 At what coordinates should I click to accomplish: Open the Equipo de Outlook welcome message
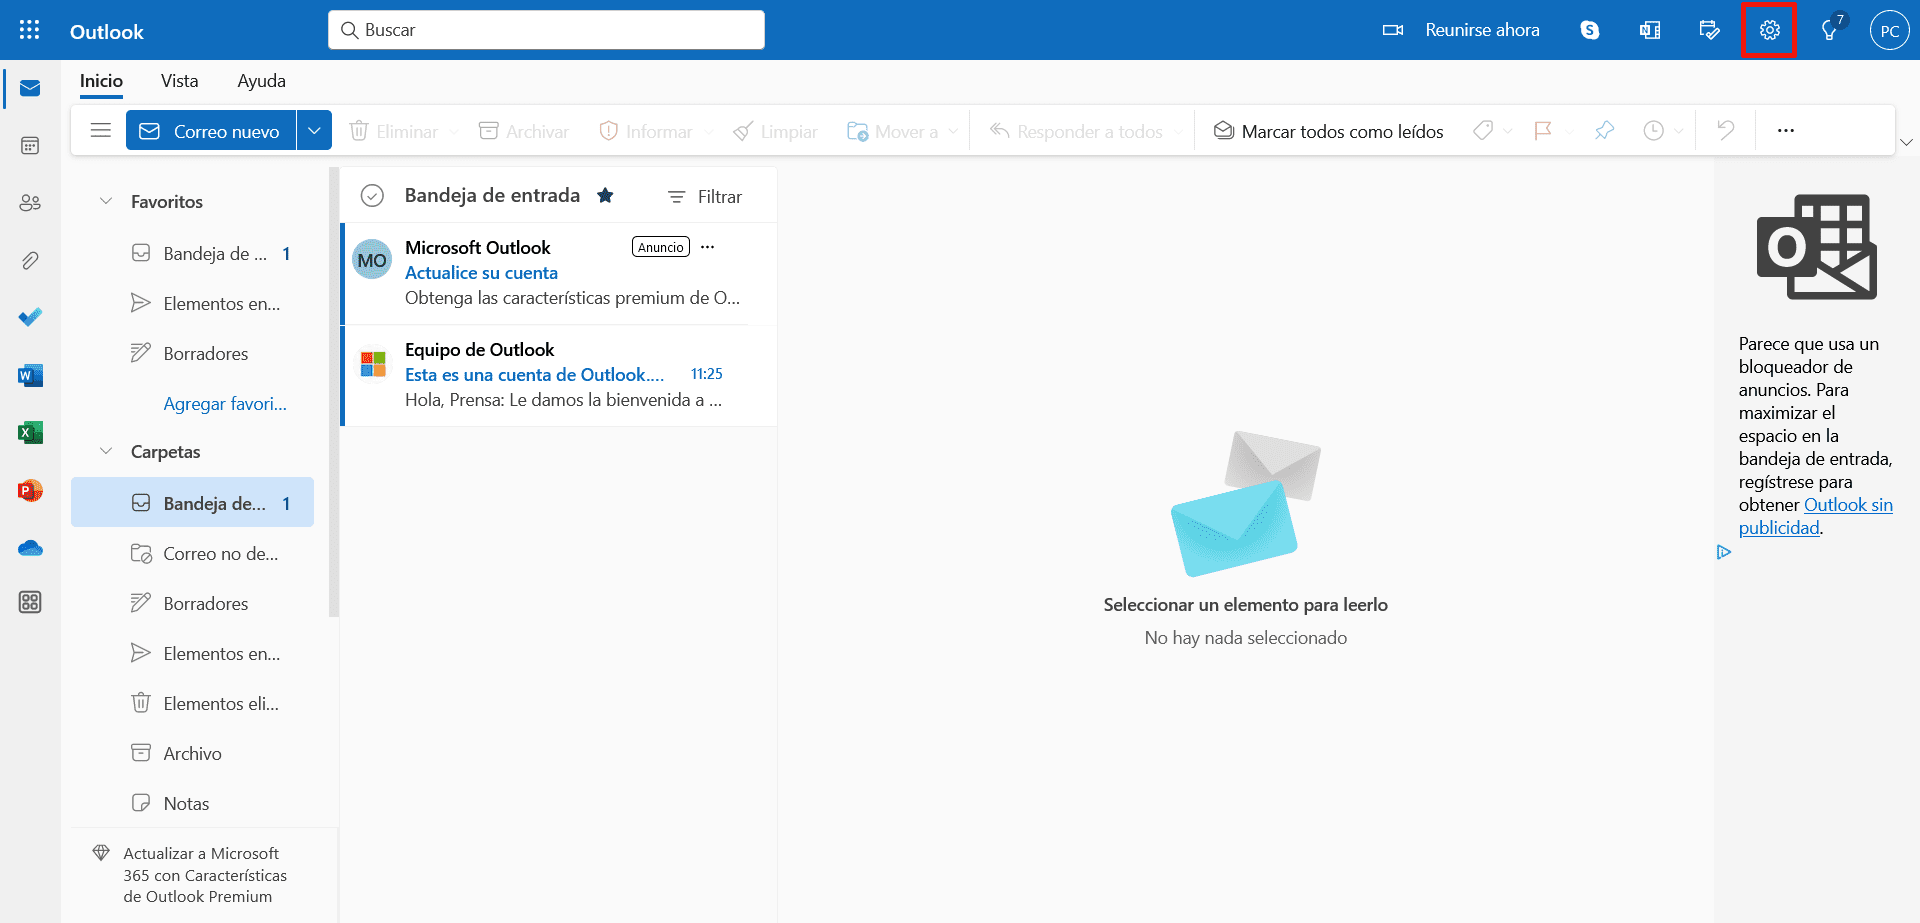[x=560, y=375]
